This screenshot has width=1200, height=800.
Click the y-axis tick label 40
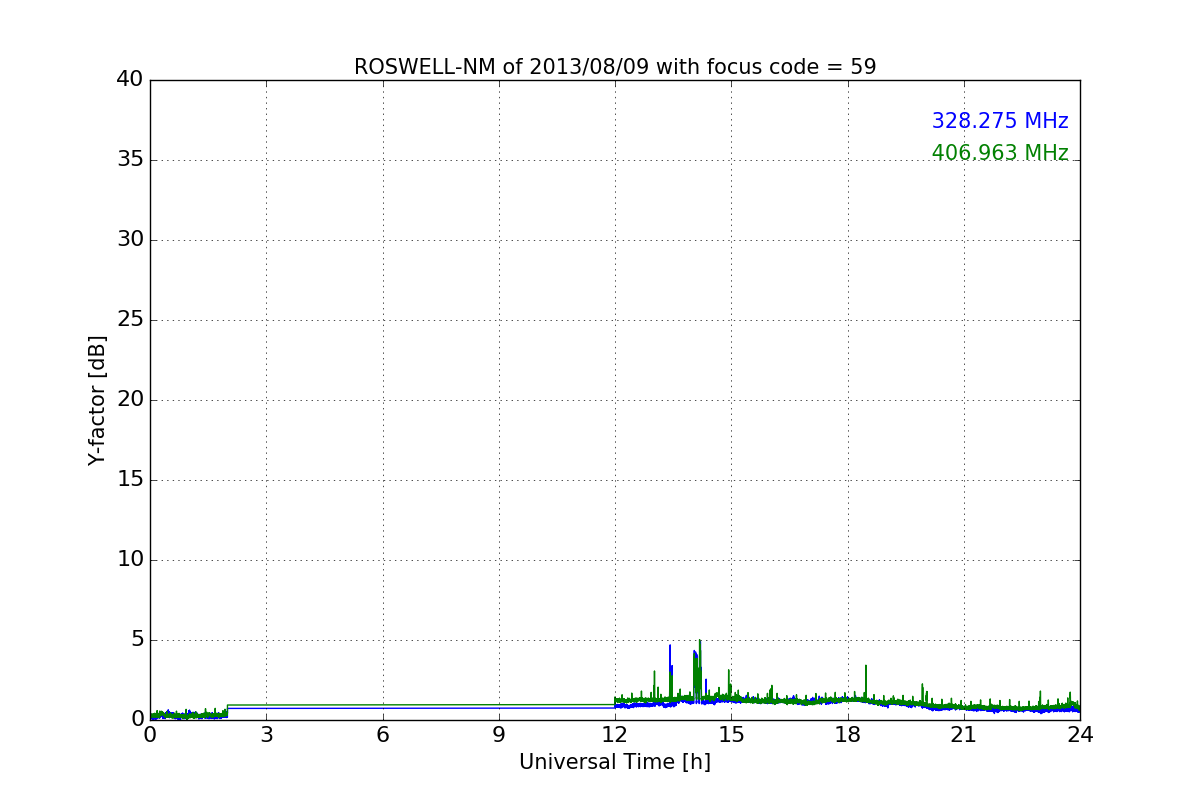(130, 80)
